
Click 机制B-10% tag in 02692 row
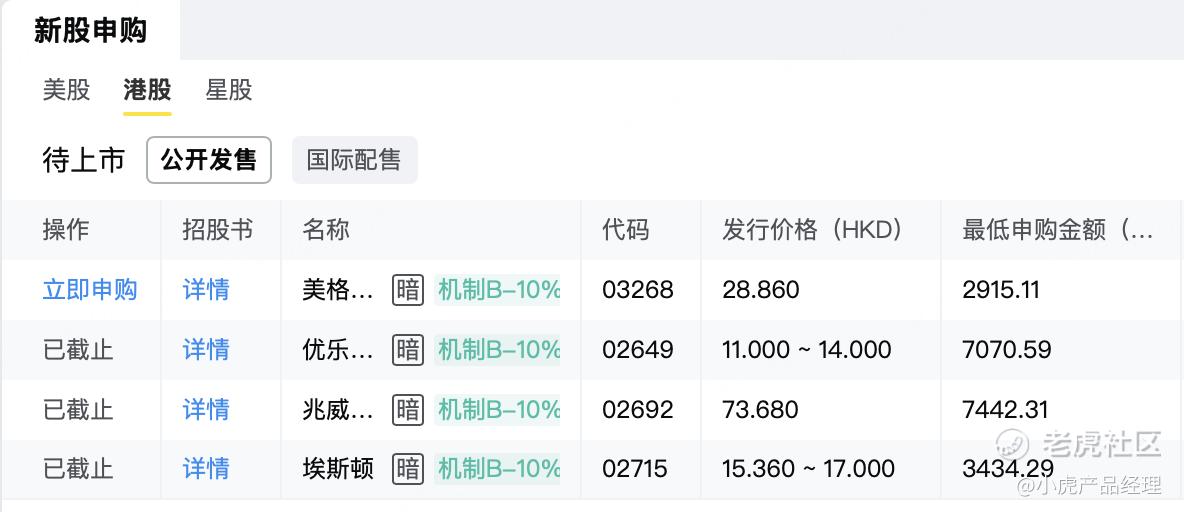(498, 409)
